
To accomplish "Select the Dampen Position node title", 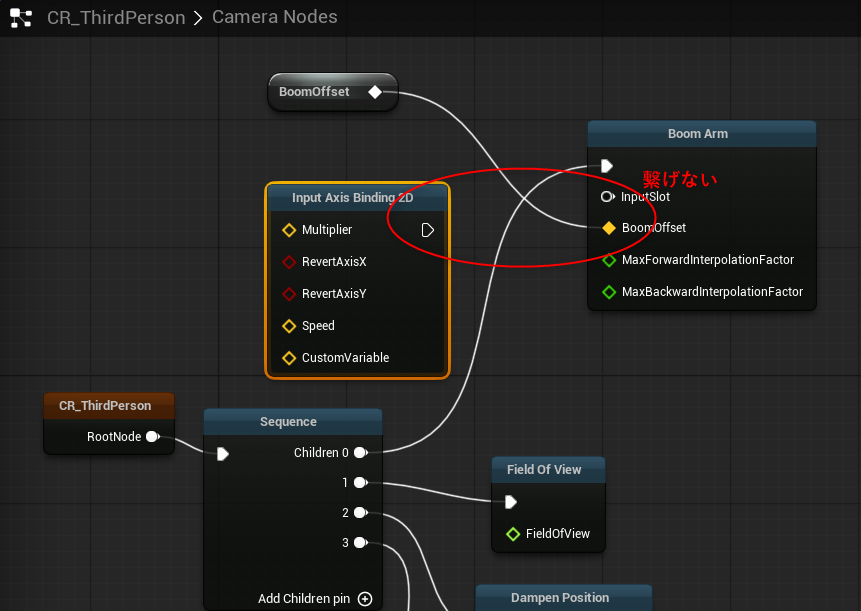I will 560,598.
